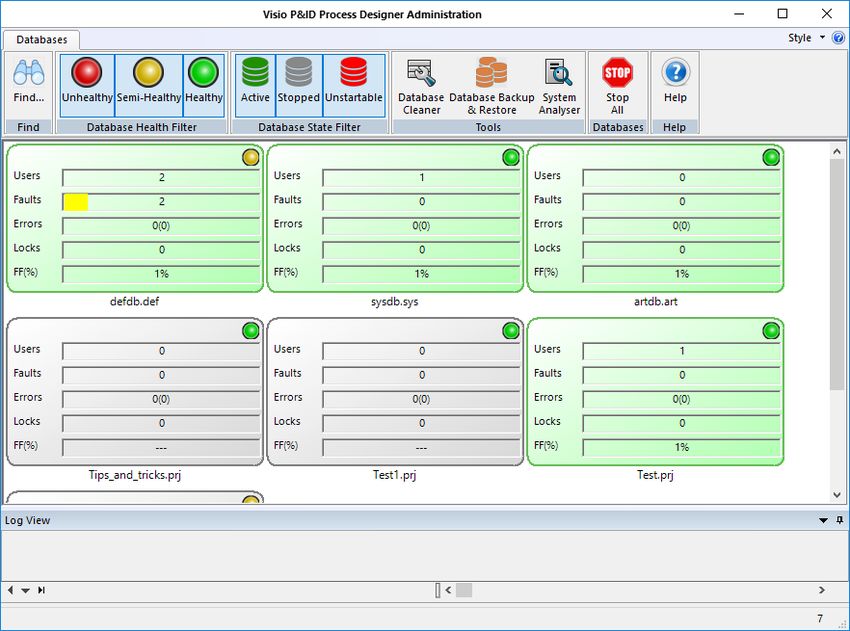Click the Users value in Test.prj
The width and height of the screenshot is (850, 631).
tap(681, 351)
